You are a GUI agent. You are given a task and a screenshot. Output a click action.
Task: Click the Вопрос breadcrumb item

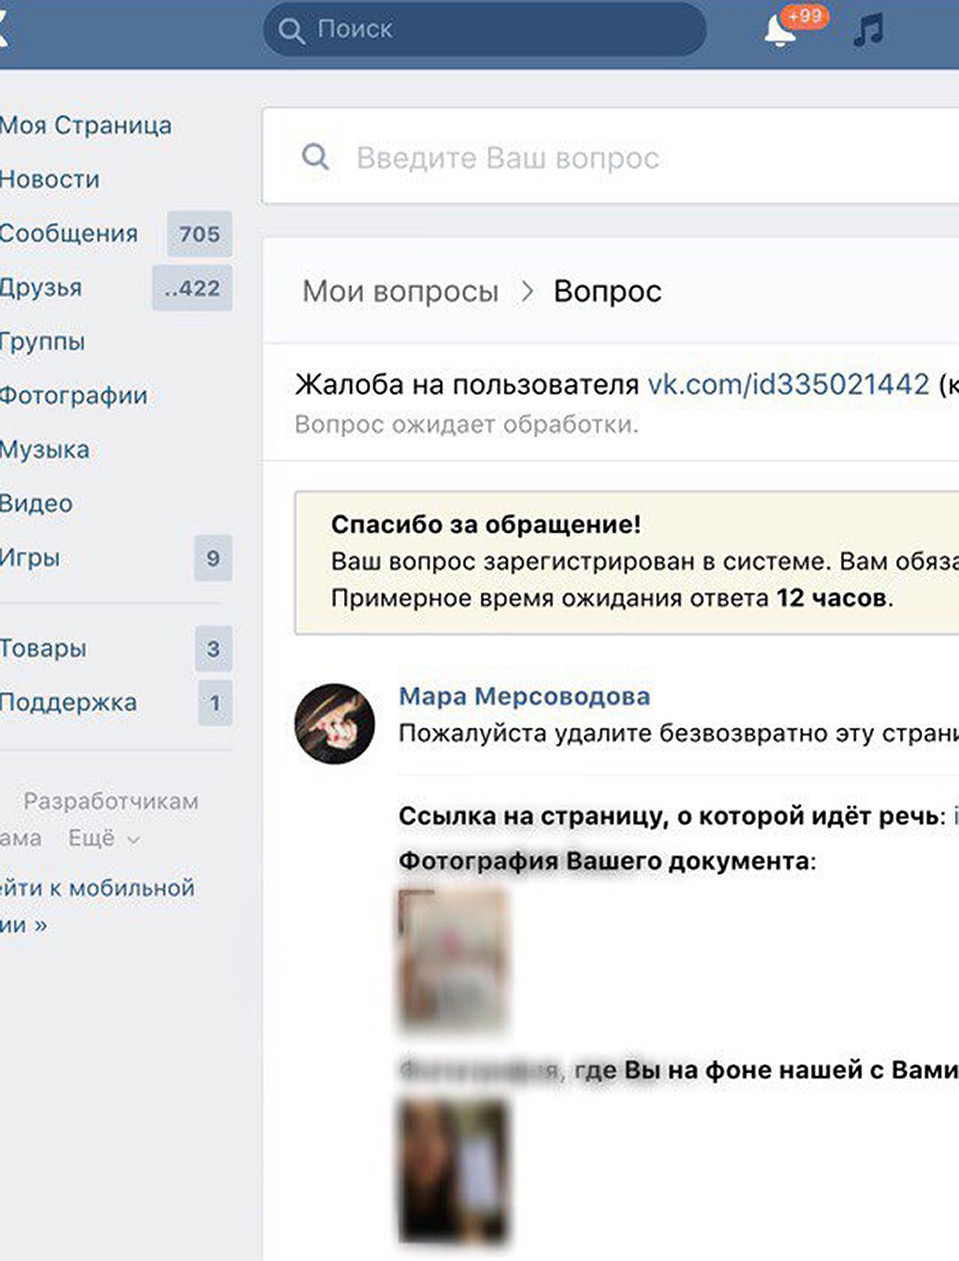point(607,291)
